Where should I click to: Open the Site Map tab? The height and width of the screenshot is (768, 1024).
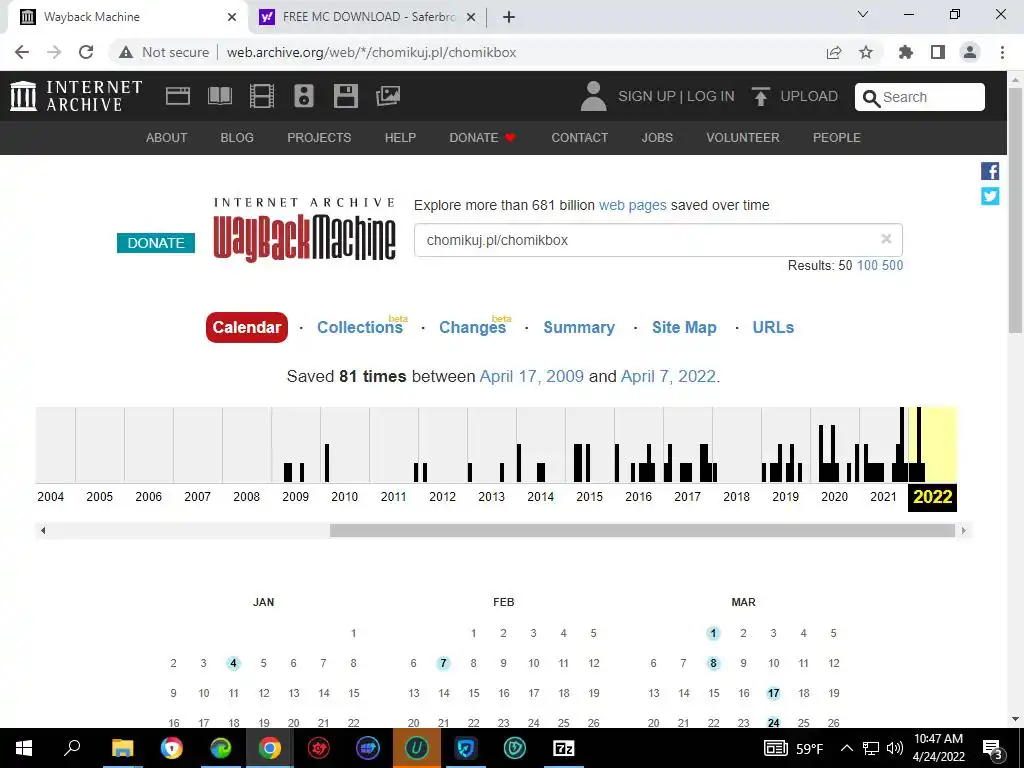(684, 327)
